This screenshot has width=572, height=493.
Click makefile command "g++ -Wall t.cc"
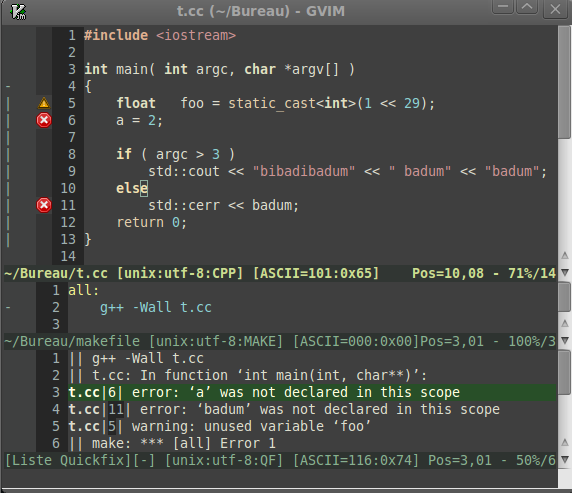click(156, 307)
